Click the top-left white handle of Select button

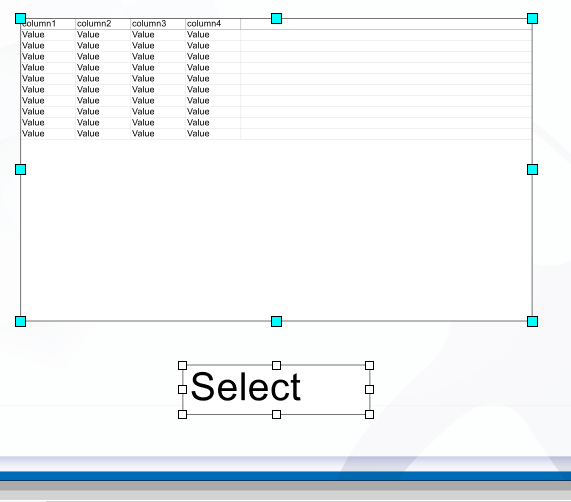click(x=182, y=365)
